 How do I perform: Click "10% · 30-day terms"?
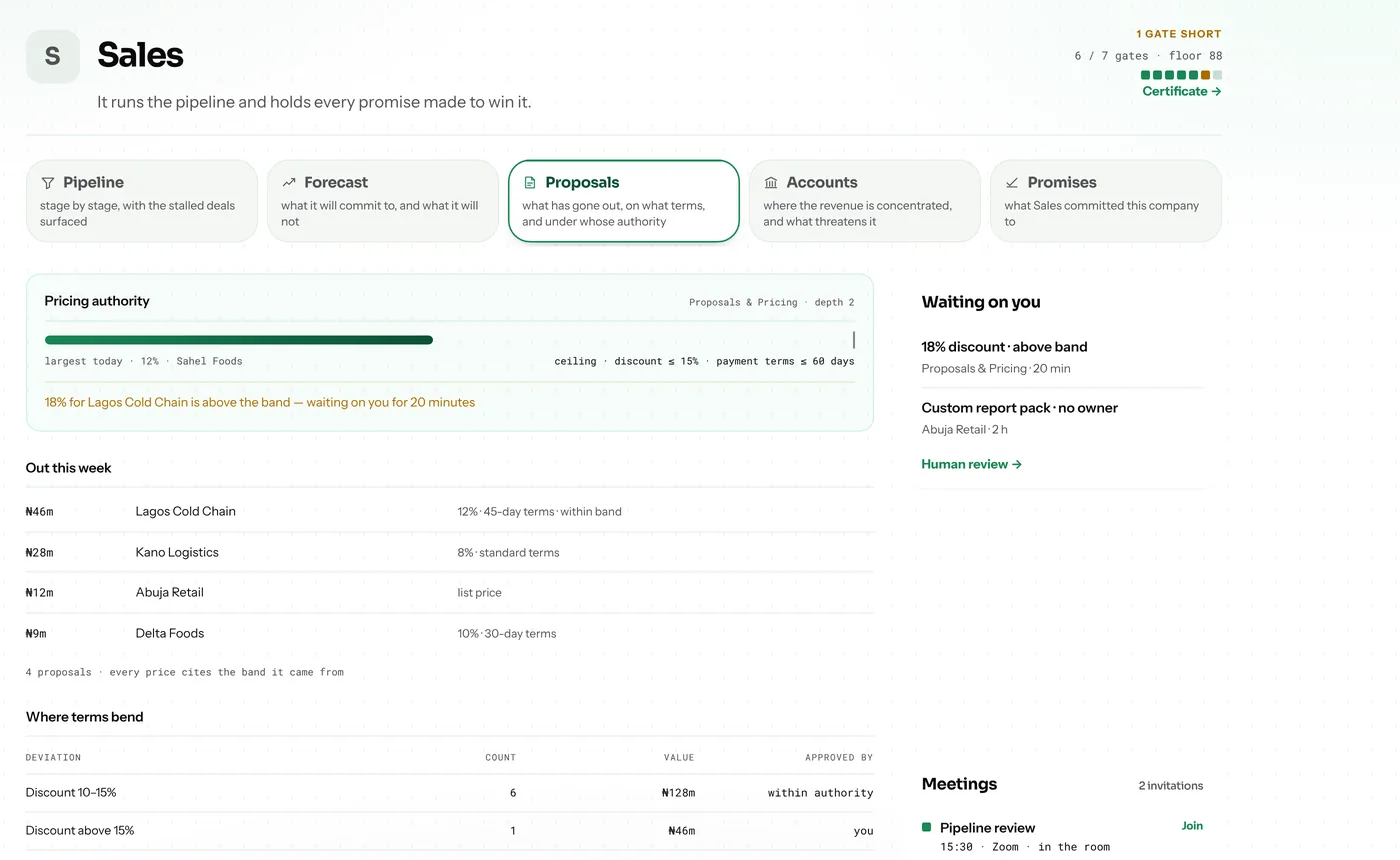[507, 633]
